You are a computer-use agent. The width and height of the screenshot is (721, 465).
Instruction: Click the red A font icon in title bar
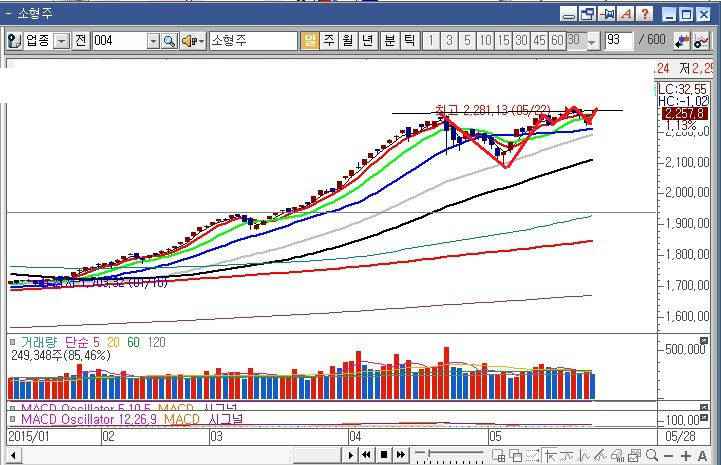[x=626, y=14]
